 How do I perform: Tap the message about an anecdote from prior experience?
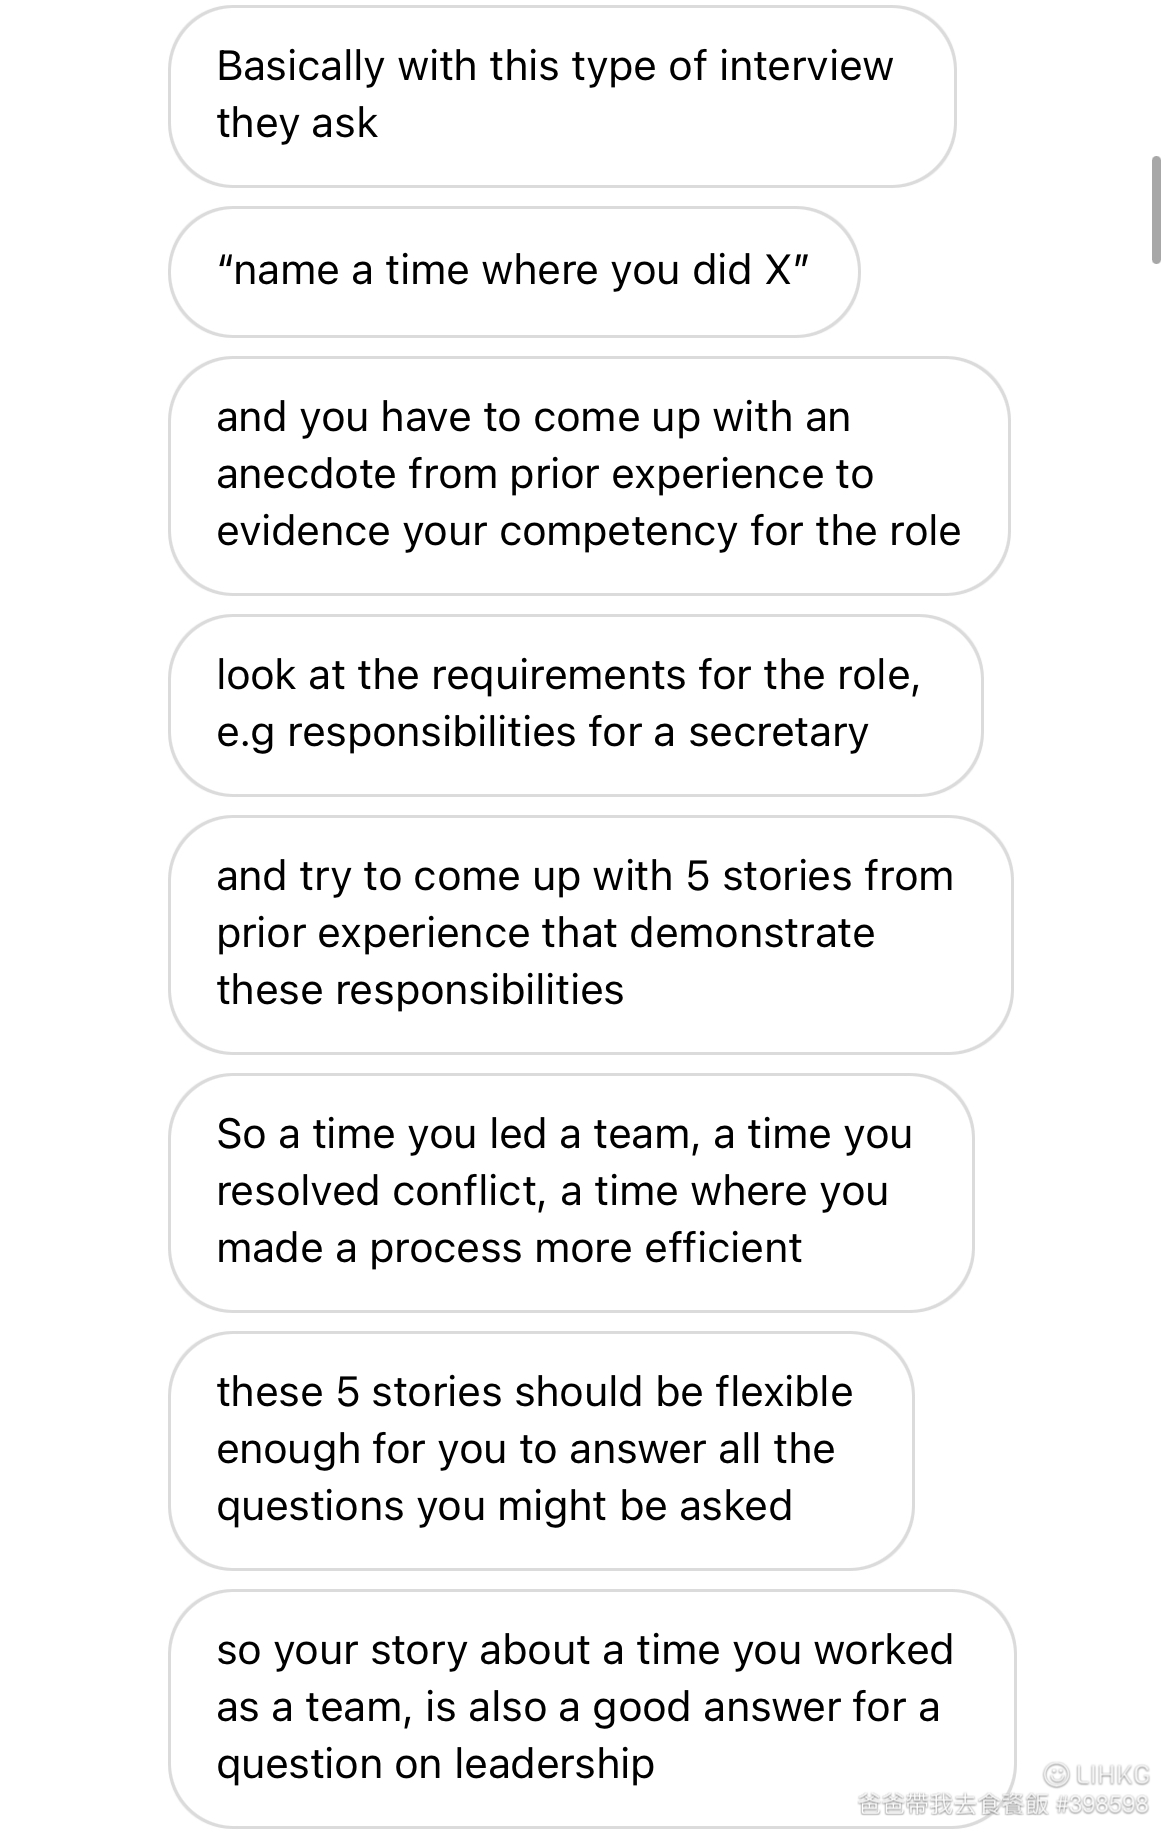(x=589, y=475)
